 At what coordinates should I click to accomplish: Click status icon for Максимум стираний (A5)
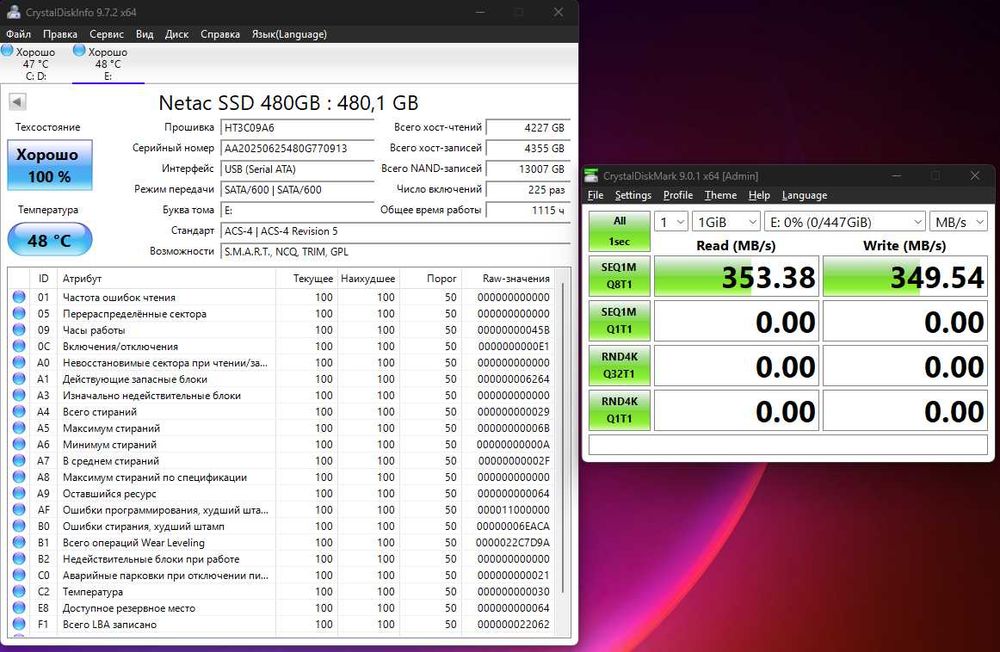tap(19, 428)
